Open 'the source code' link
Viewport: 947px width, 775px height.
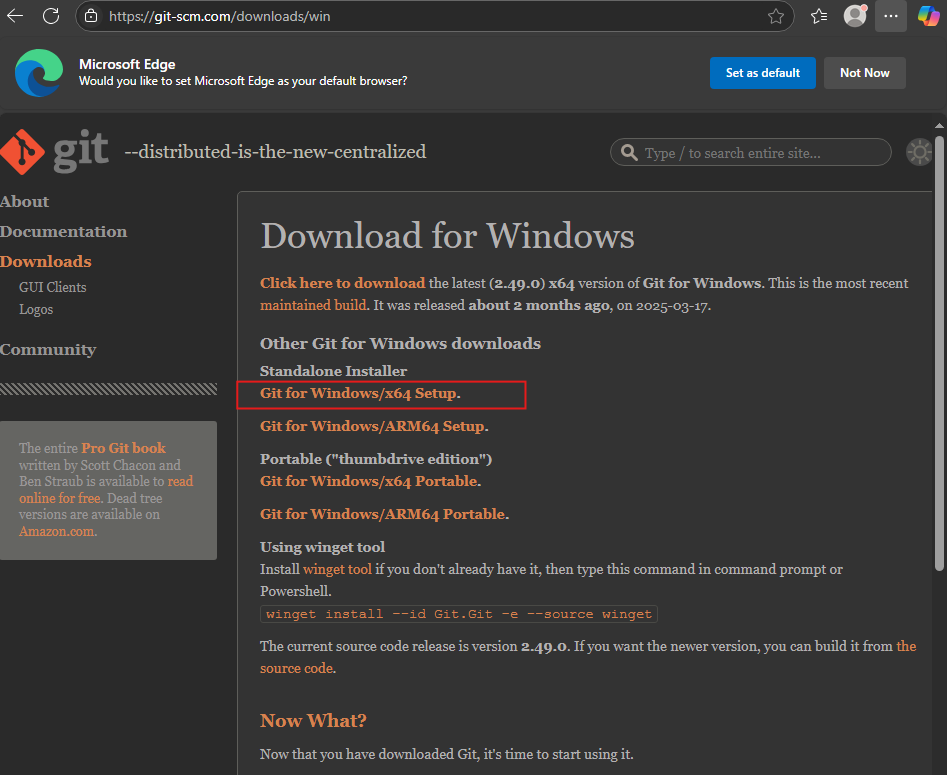(x=297, y=668)
